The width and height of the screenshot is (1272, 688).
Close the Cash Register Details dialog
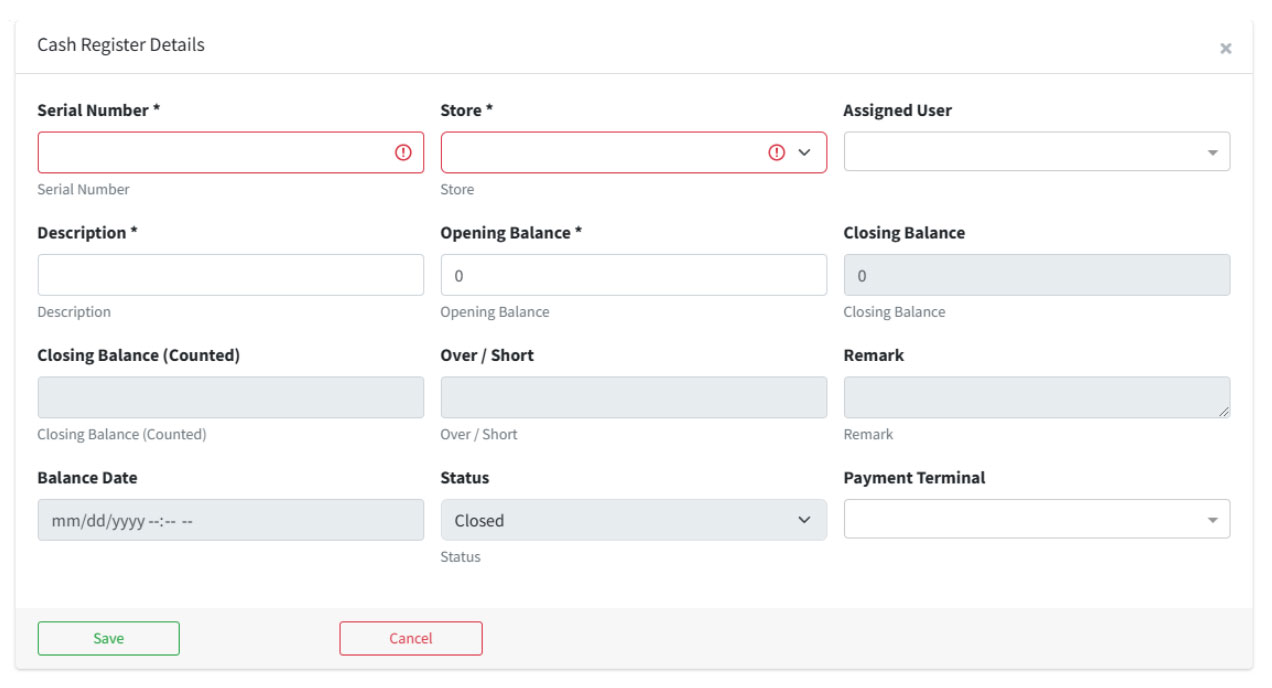1225,48
